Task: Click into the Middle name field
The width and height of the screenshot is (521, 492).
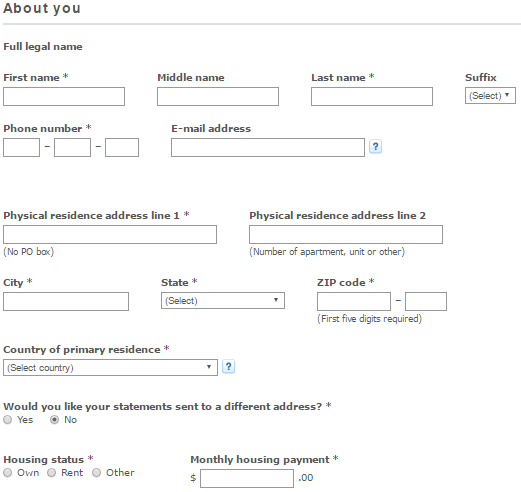Action: pos(218,97)
